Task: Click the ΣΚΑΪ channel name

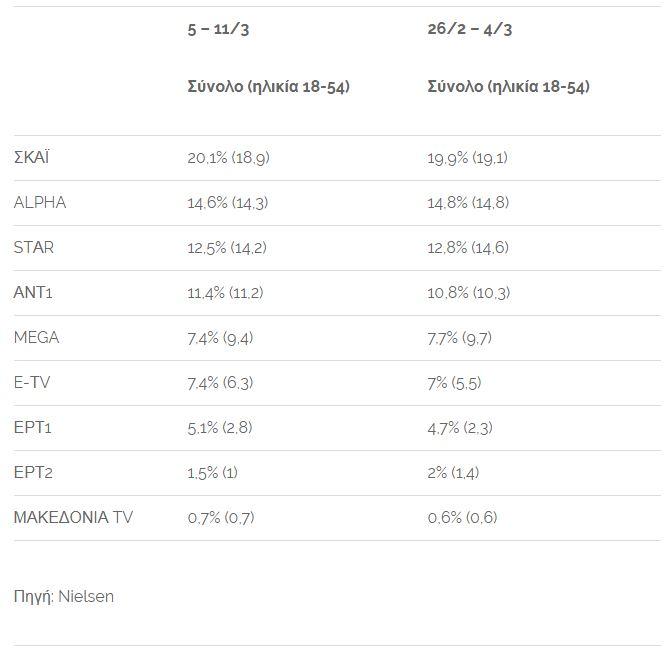Action: pyautogui.click(x=31, y=157)
